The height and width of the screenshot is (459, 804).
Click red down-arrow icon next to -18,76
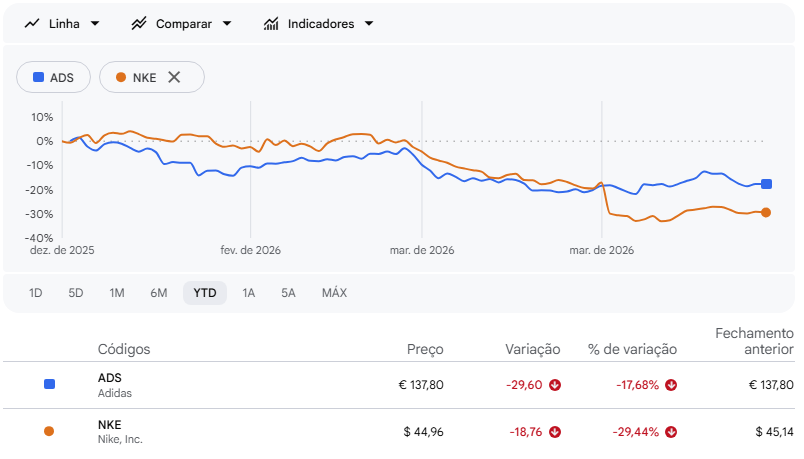pyautogui.click(x=555, y=432)
